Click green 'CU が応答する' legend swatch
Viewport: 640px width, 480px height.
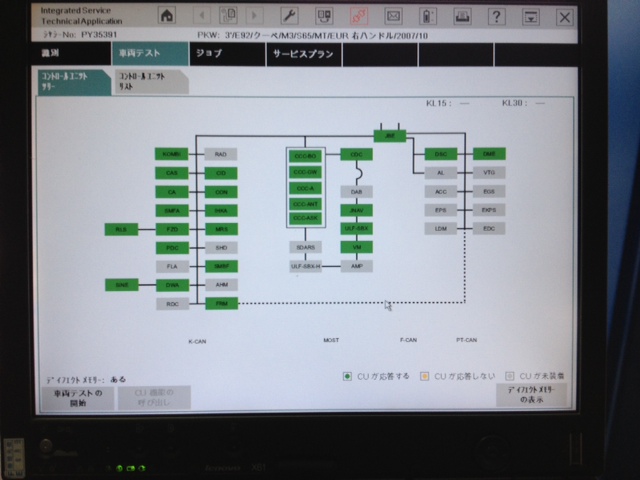346,376
